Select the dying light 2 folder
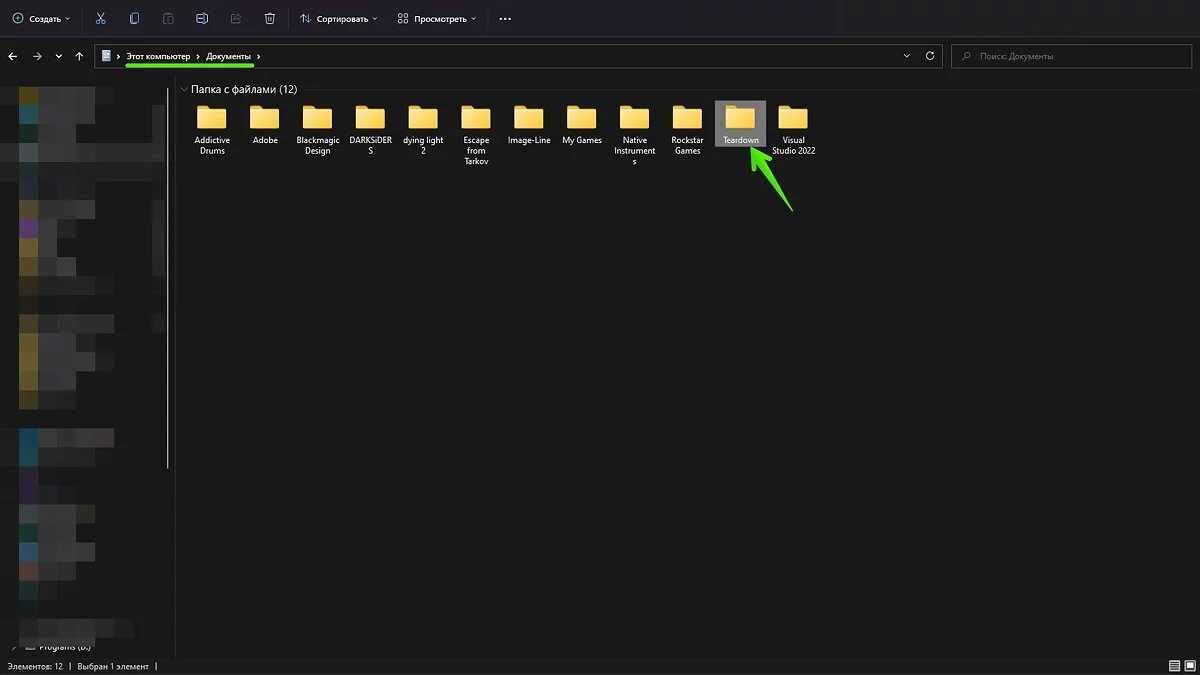 pyautogui.click(x=423, y=129)
